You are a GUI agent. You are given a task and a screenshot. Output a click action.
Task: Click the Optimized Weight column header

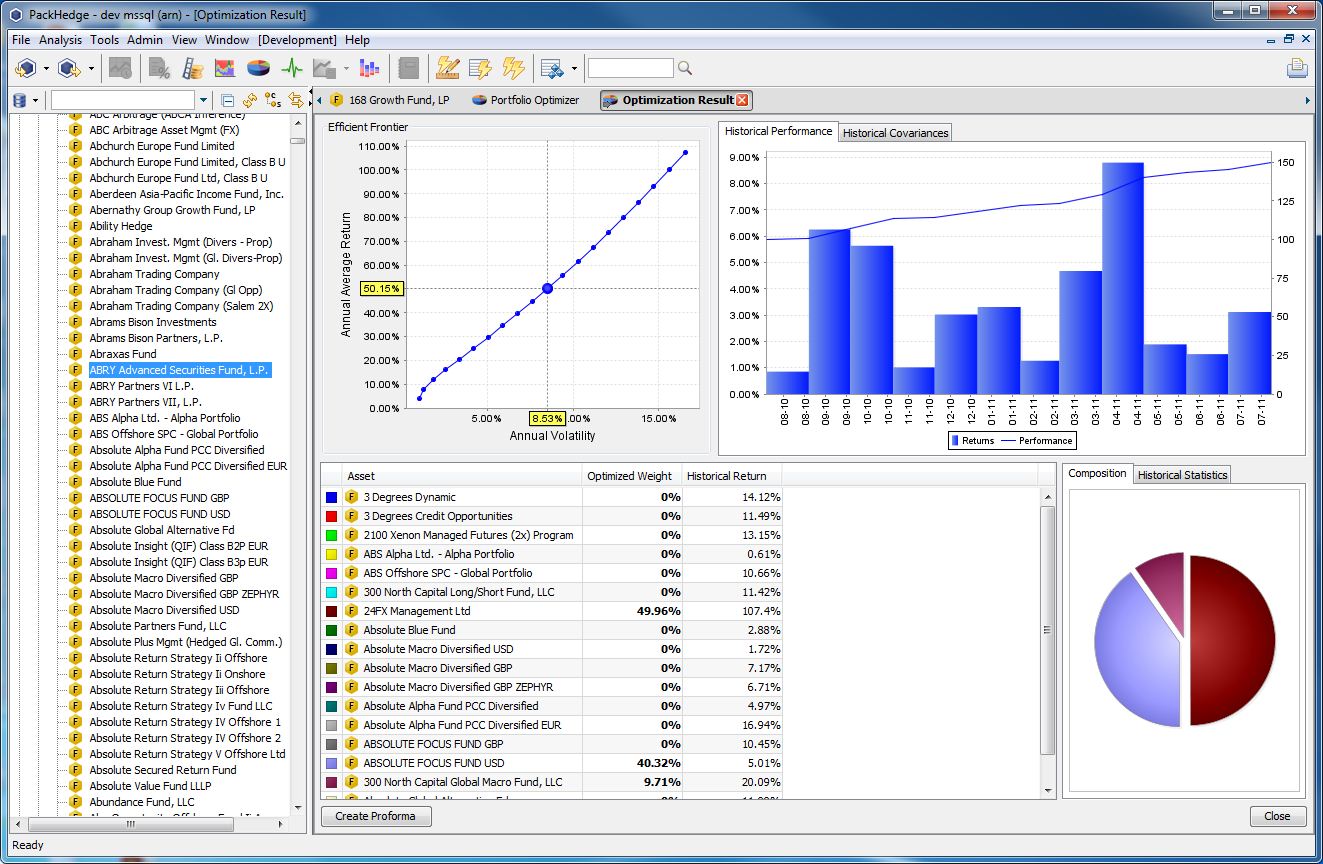[632, 476]
